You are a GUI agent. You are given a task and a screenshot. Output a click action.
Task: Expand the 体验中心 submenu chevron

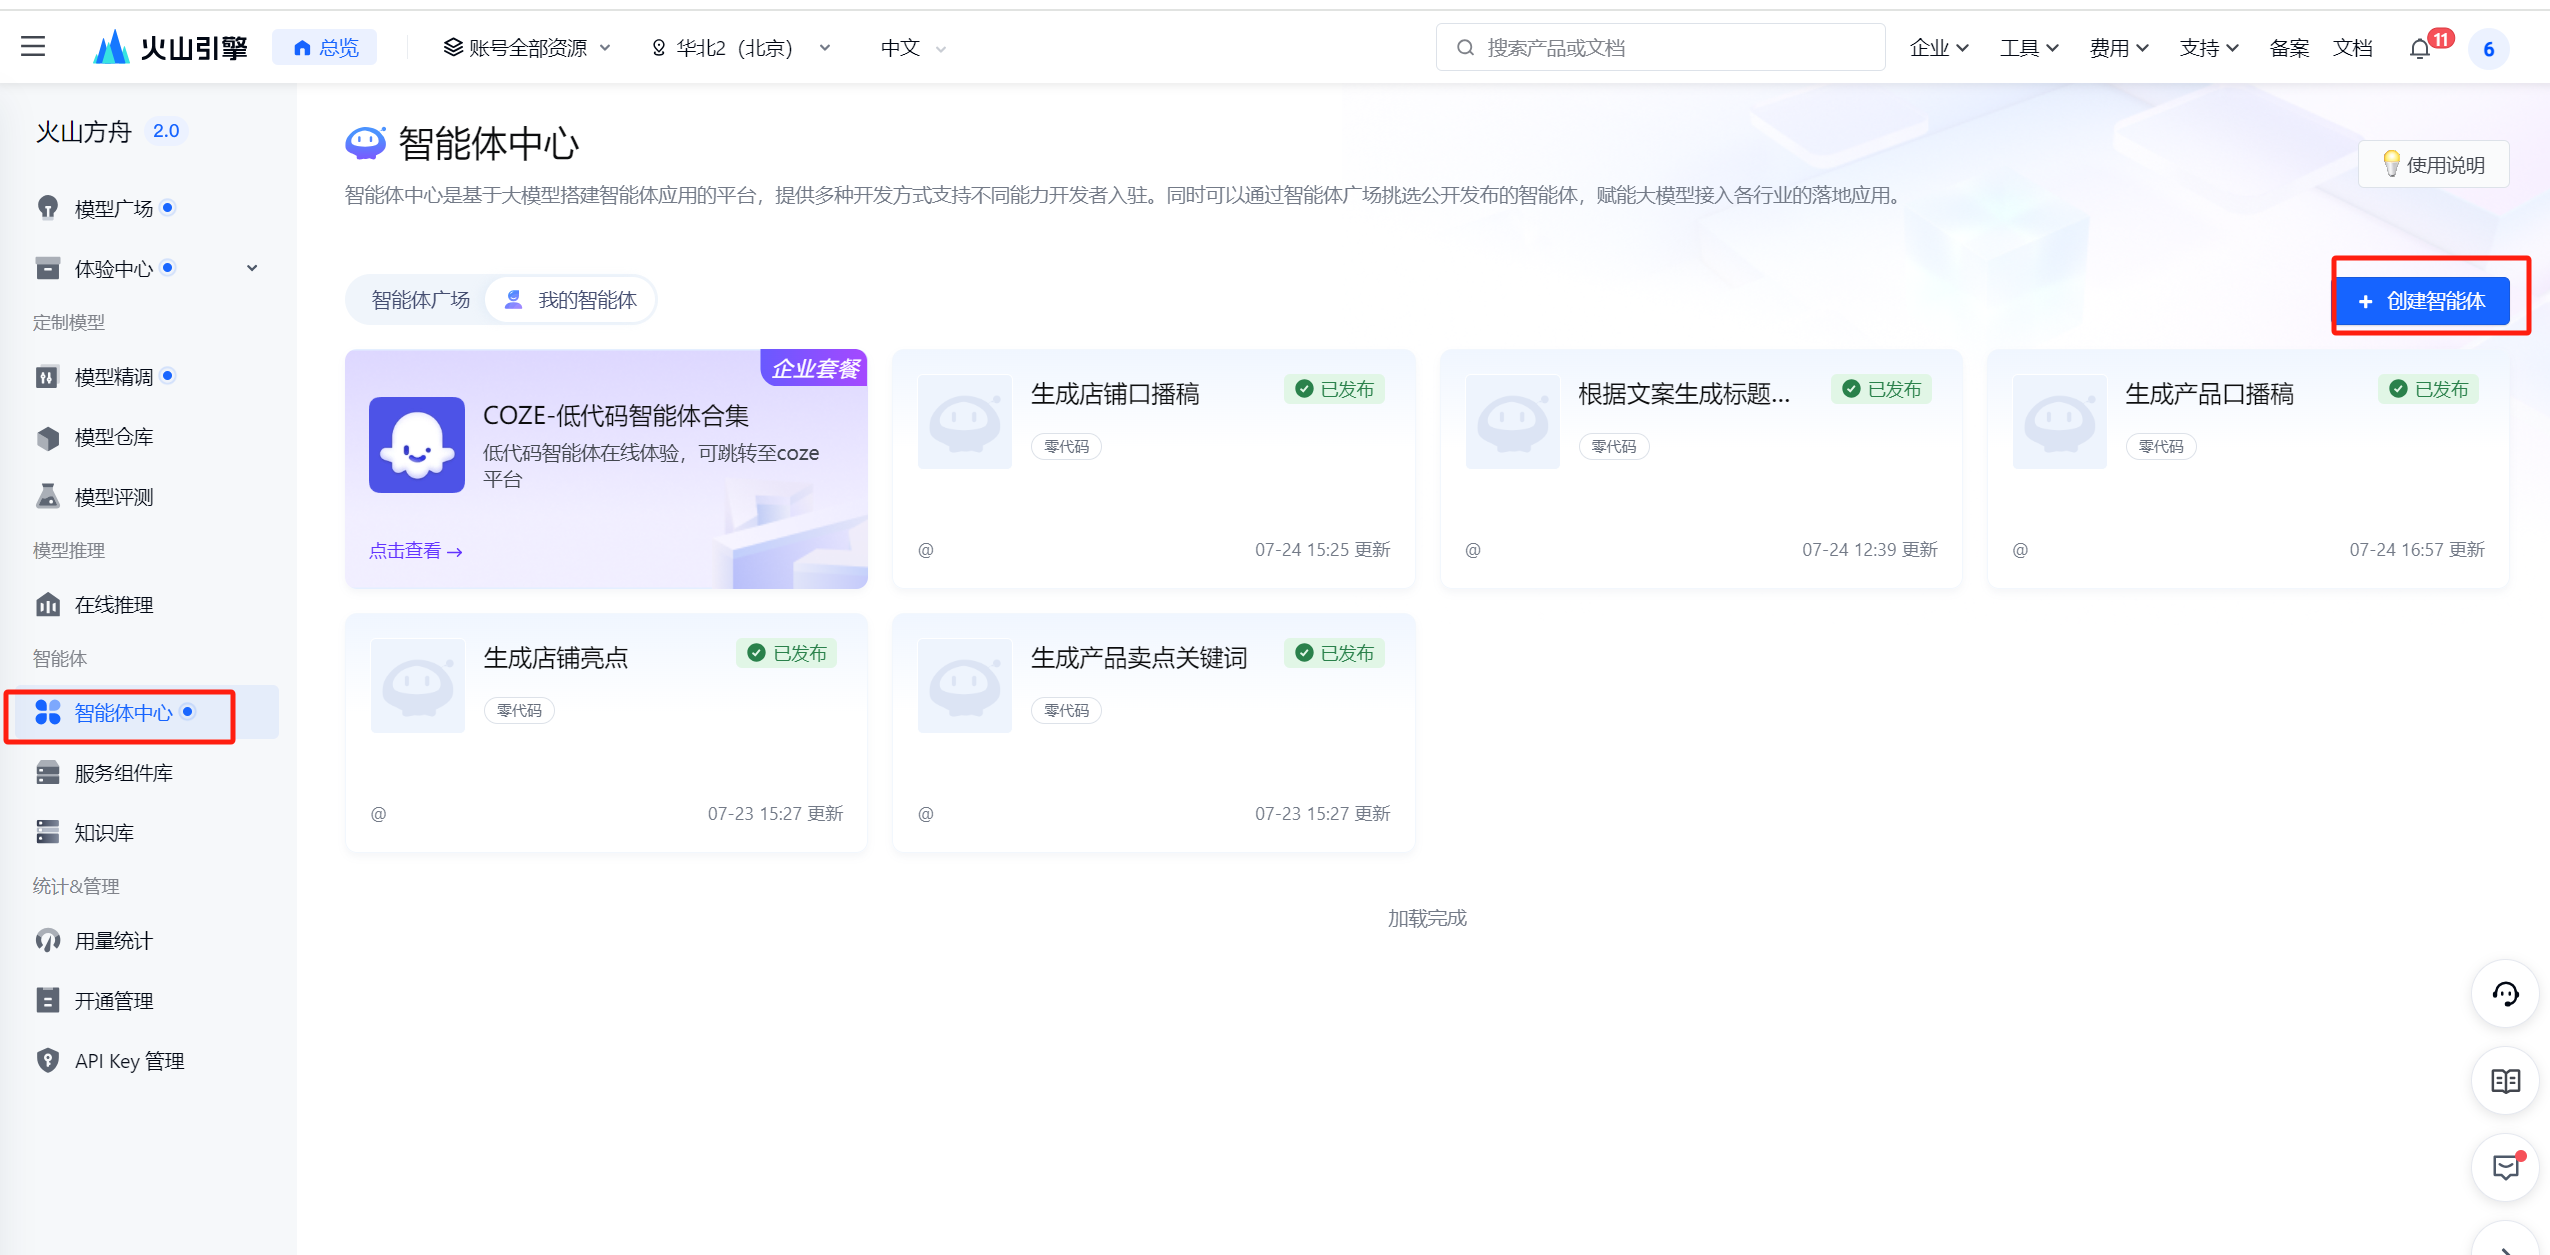[252, 268]
